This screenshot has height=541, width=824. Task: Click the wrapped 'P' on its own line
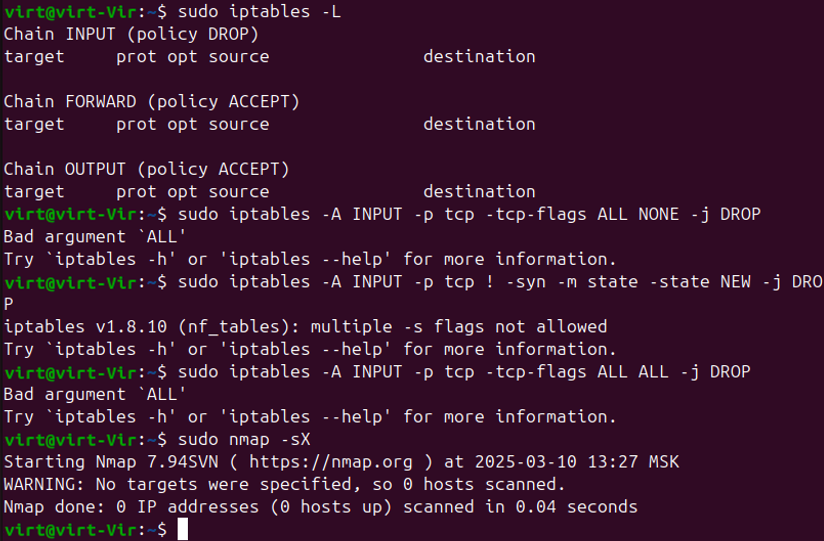(x=8, y=304)
